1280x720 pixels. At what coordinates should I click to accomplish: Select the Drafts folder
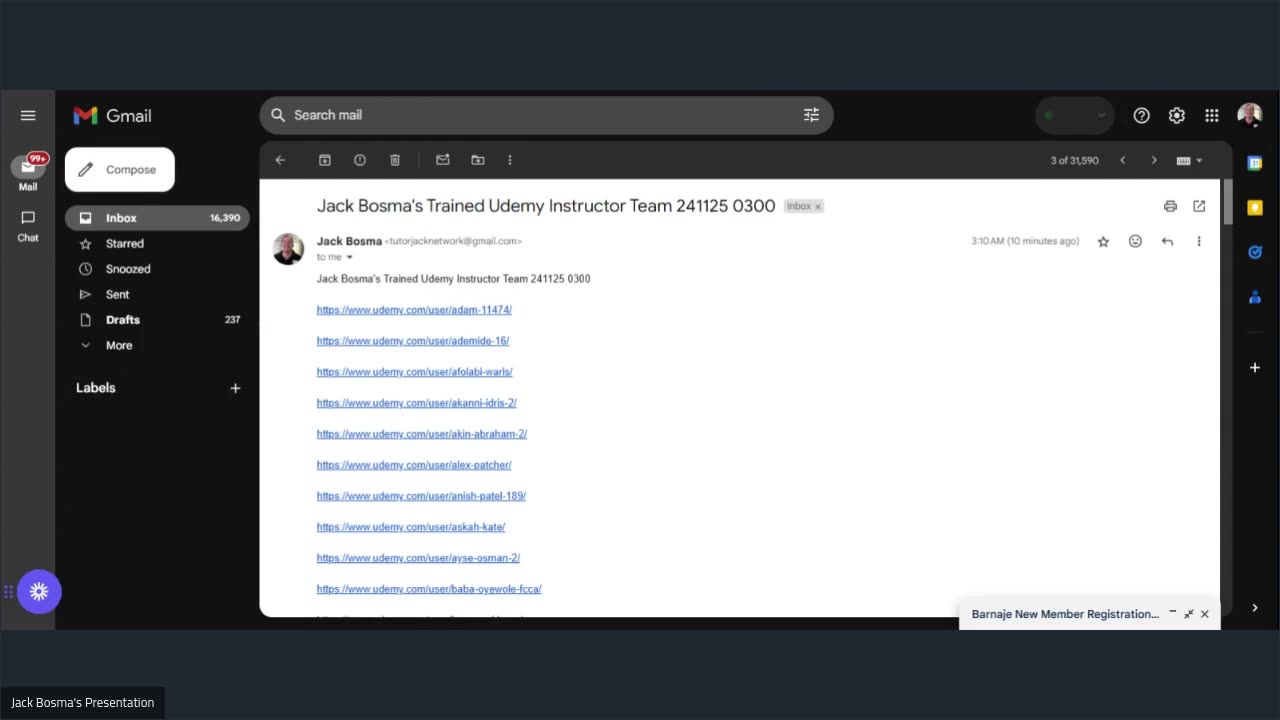point(157,320)
